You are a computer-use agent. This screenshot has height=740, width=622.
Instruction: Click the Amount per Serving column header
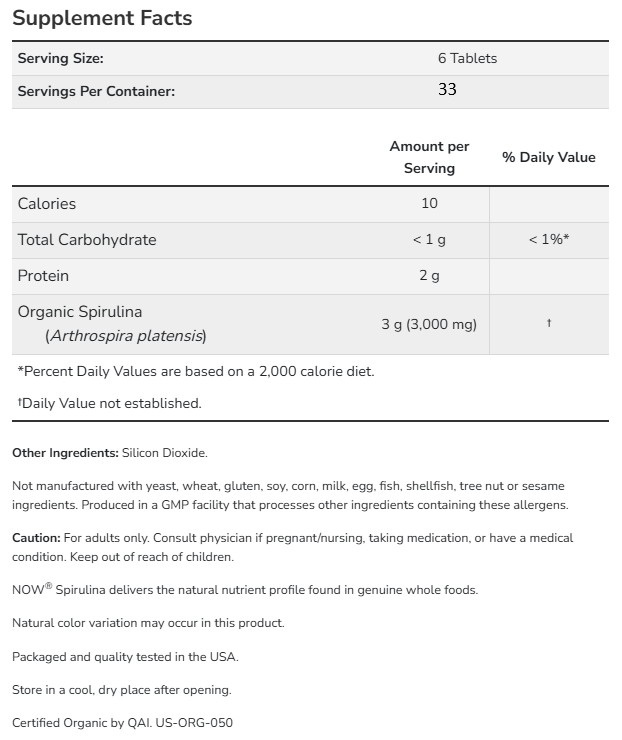(x=429, y=157)
